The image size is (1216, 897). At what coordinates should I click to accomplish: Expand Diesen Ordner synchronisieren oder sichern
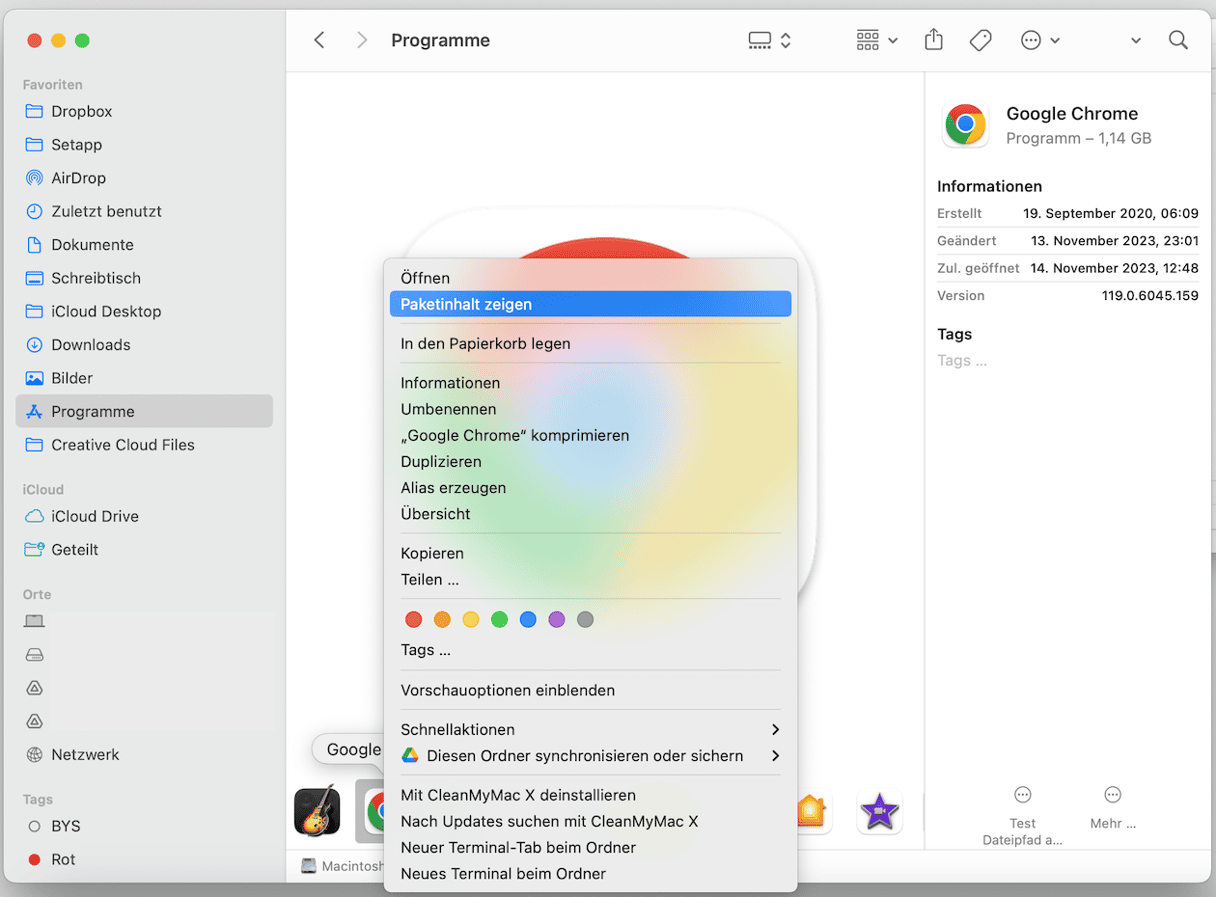[590, 755]
